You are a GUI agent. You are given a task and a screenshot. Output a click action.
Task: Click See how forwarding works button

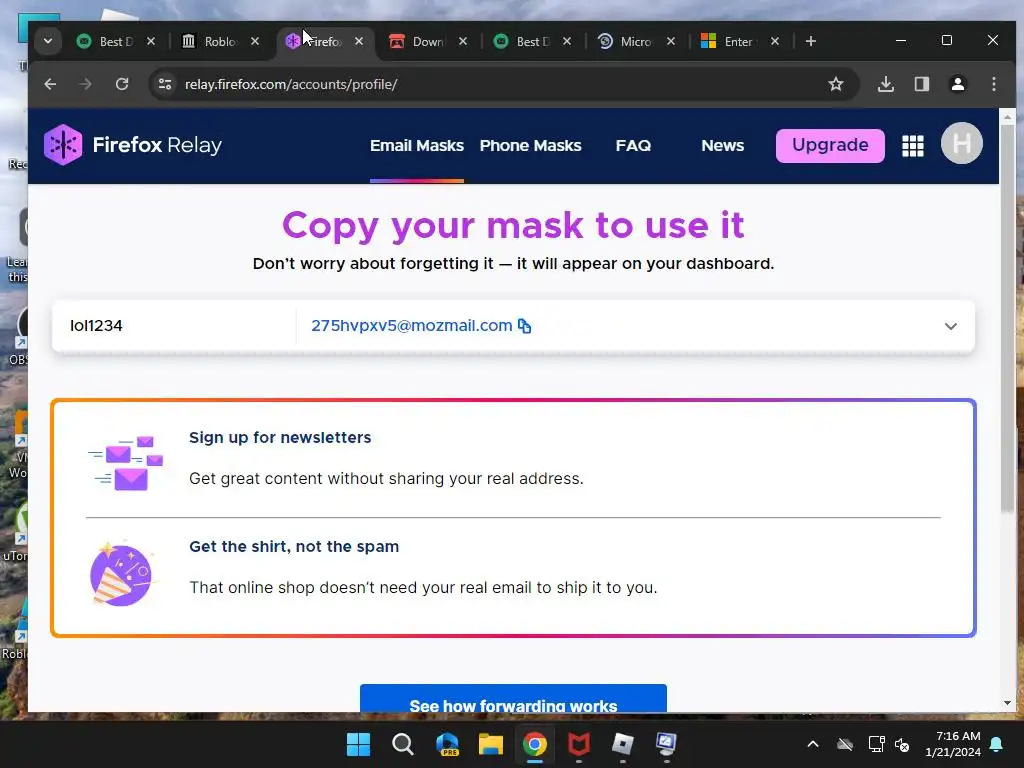(513, 699)
